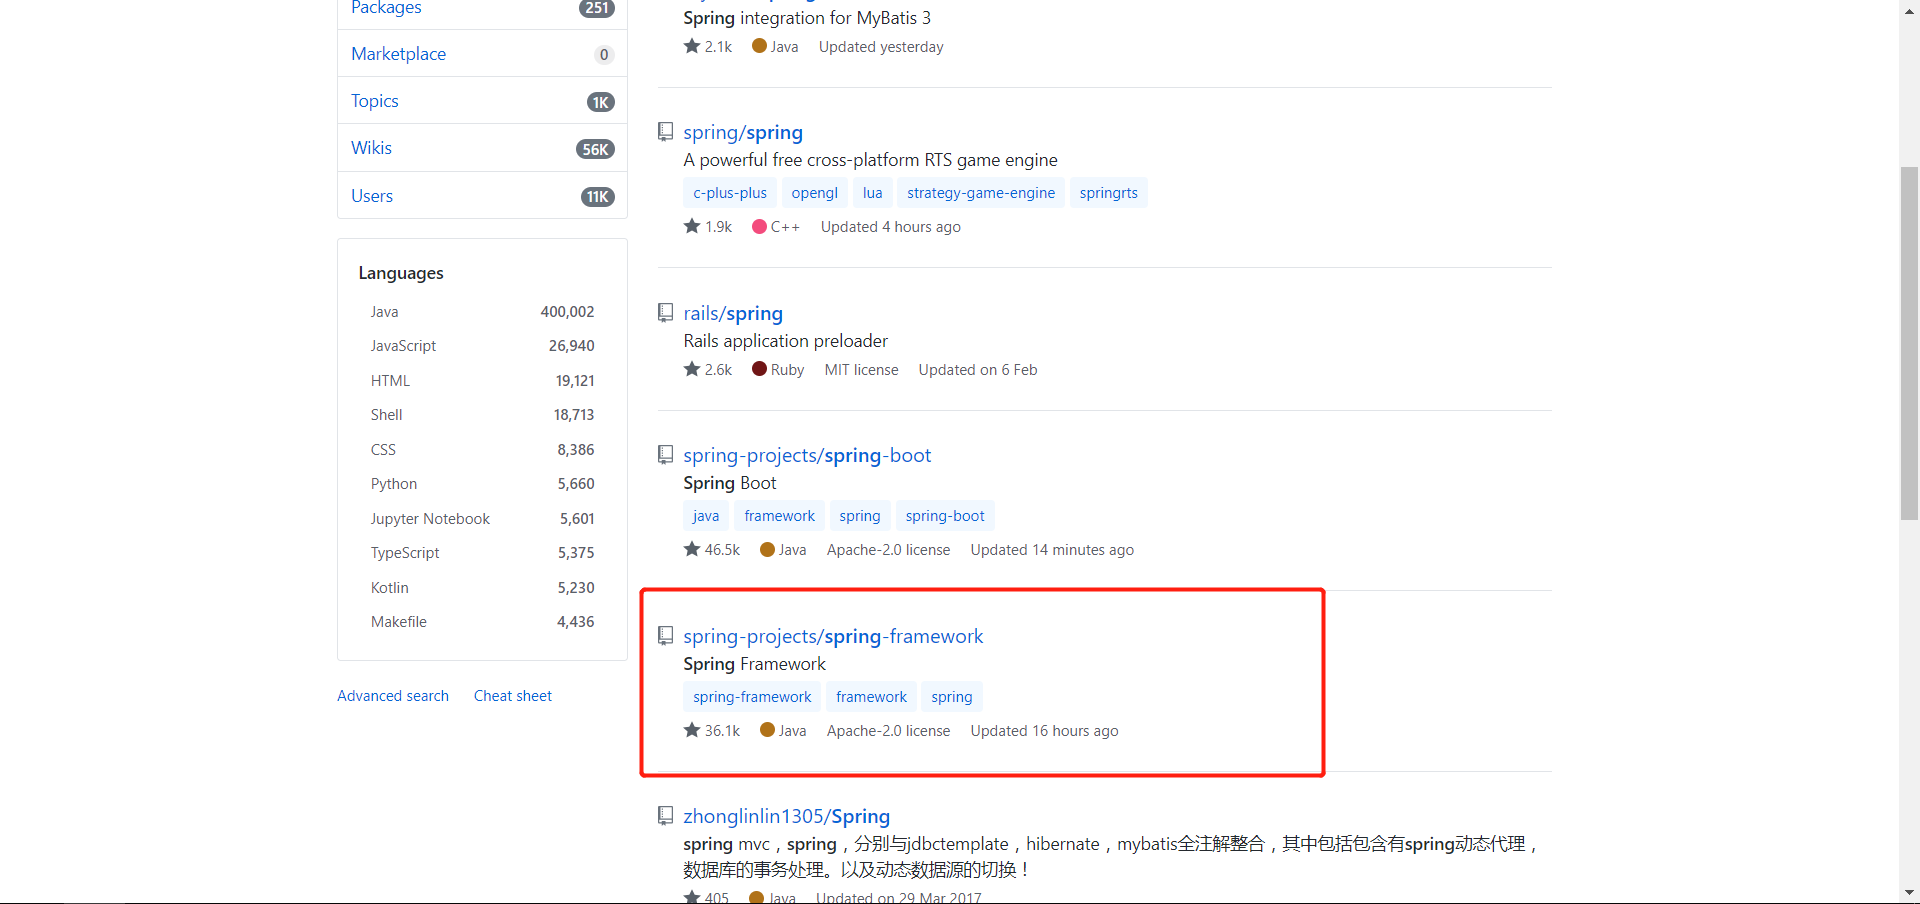Filter results by Kotlin language

tap(482, 588)
